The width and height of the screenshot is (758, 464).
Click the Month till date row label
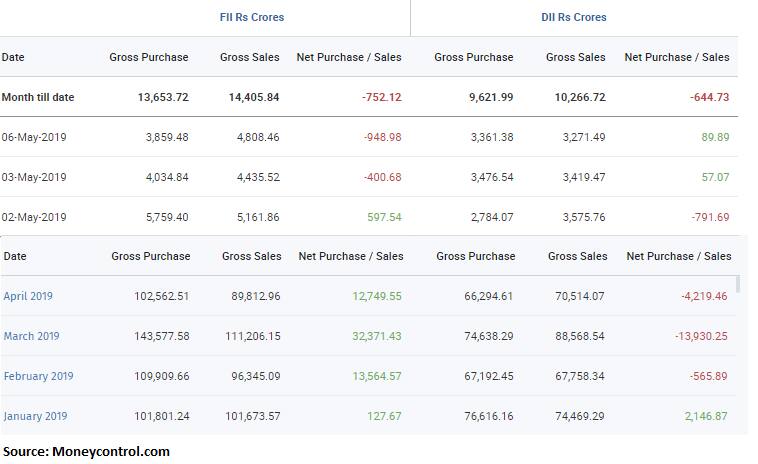click(38, 97)
